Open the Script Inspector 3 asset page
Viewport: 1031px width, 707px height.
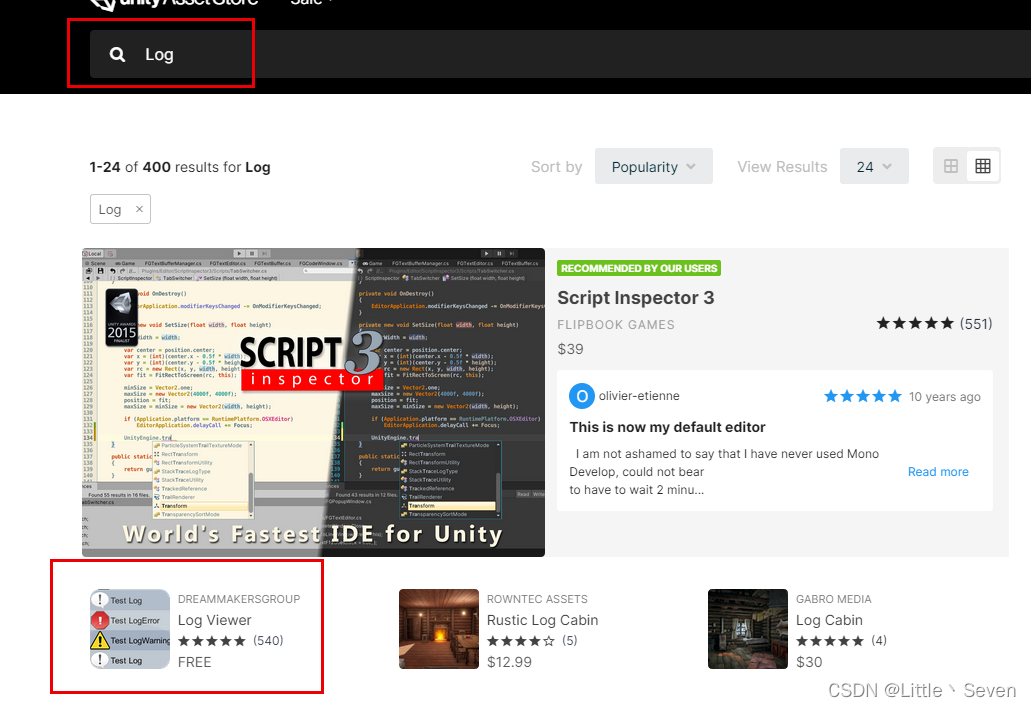pos(635,297)
